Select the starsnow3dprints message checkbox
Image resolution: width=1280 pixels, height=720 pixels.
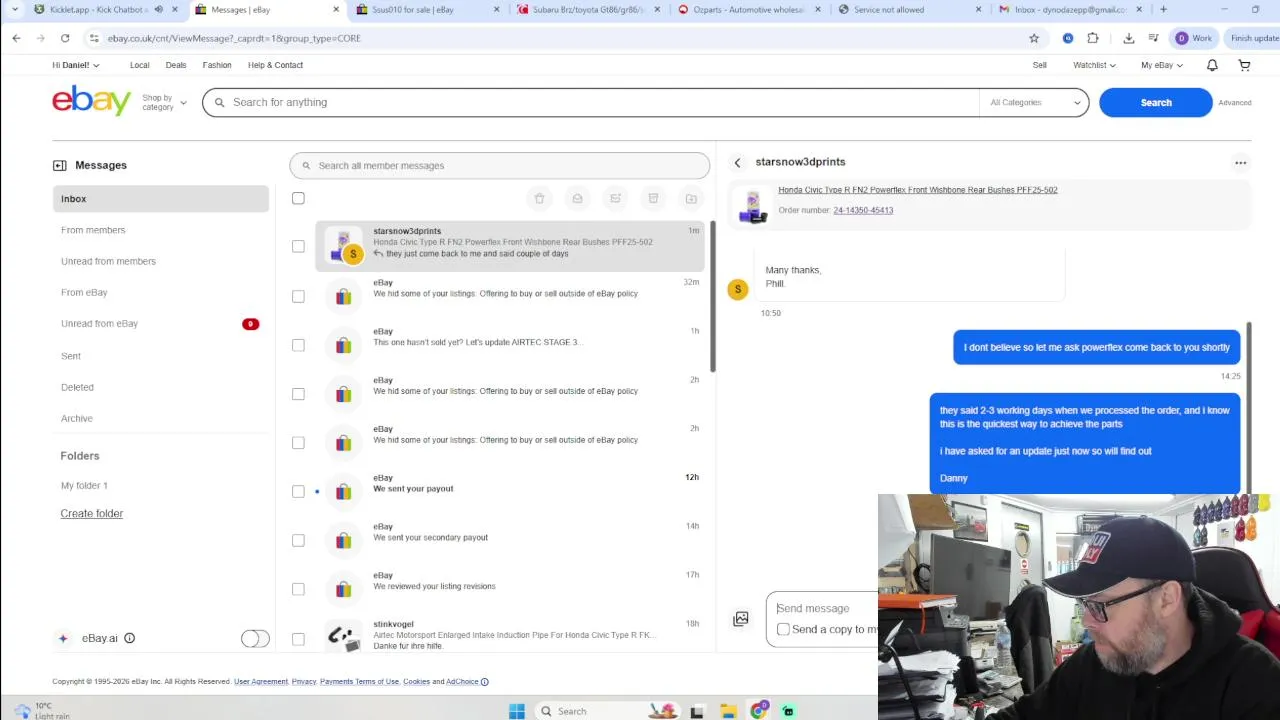click(298, 246)
